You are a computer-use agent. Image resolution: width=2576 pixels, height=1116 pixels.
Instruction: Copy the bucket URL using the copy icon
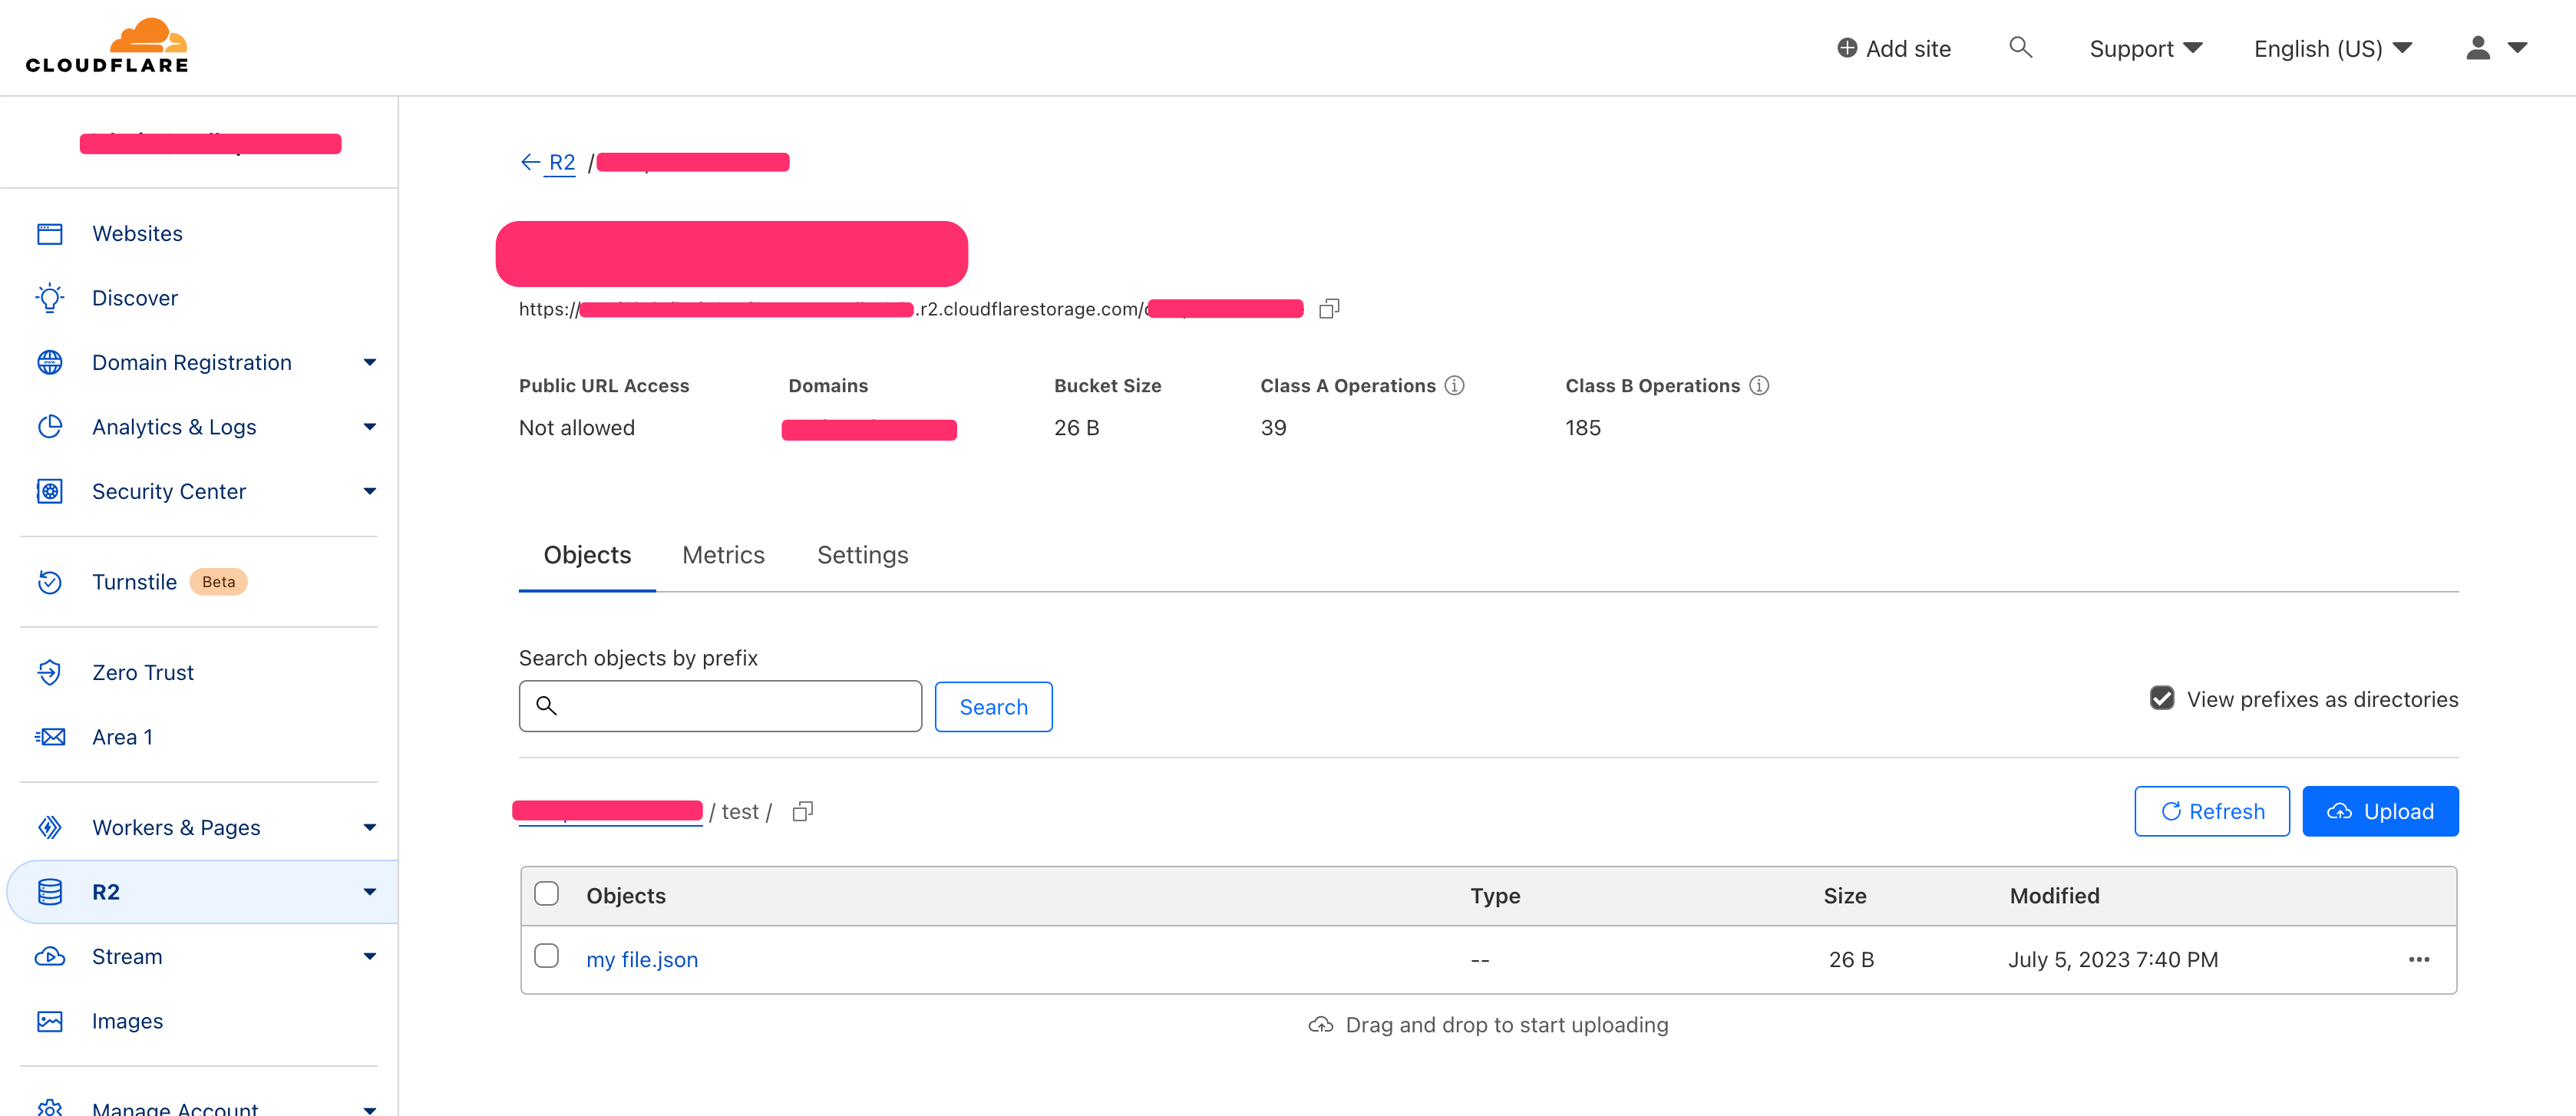pos(1329,308)
